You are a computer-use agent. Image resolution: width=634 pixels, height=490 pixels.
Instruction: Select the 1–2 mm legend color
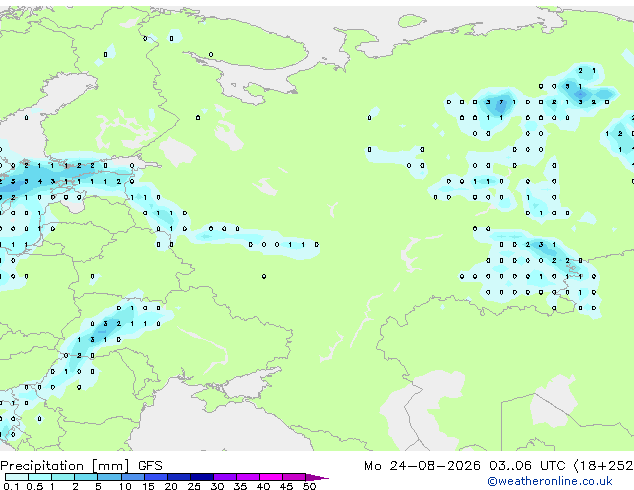pyautogui.click(x=63, y=477)
